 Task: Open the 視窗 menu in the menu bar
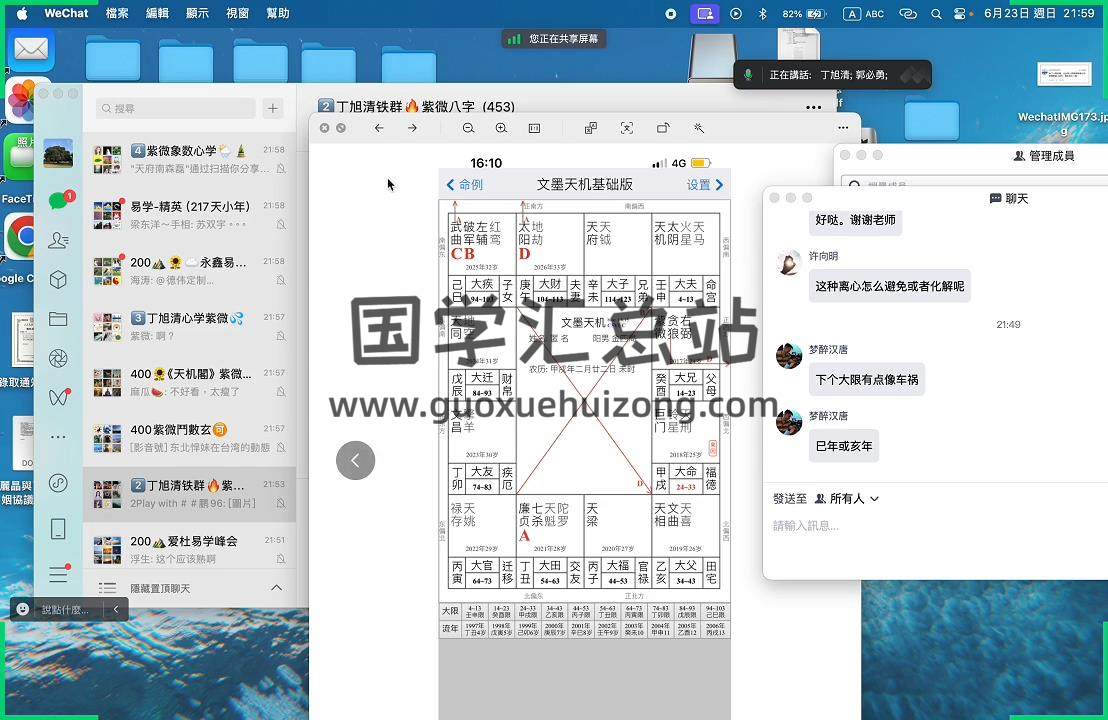point(237,14)
